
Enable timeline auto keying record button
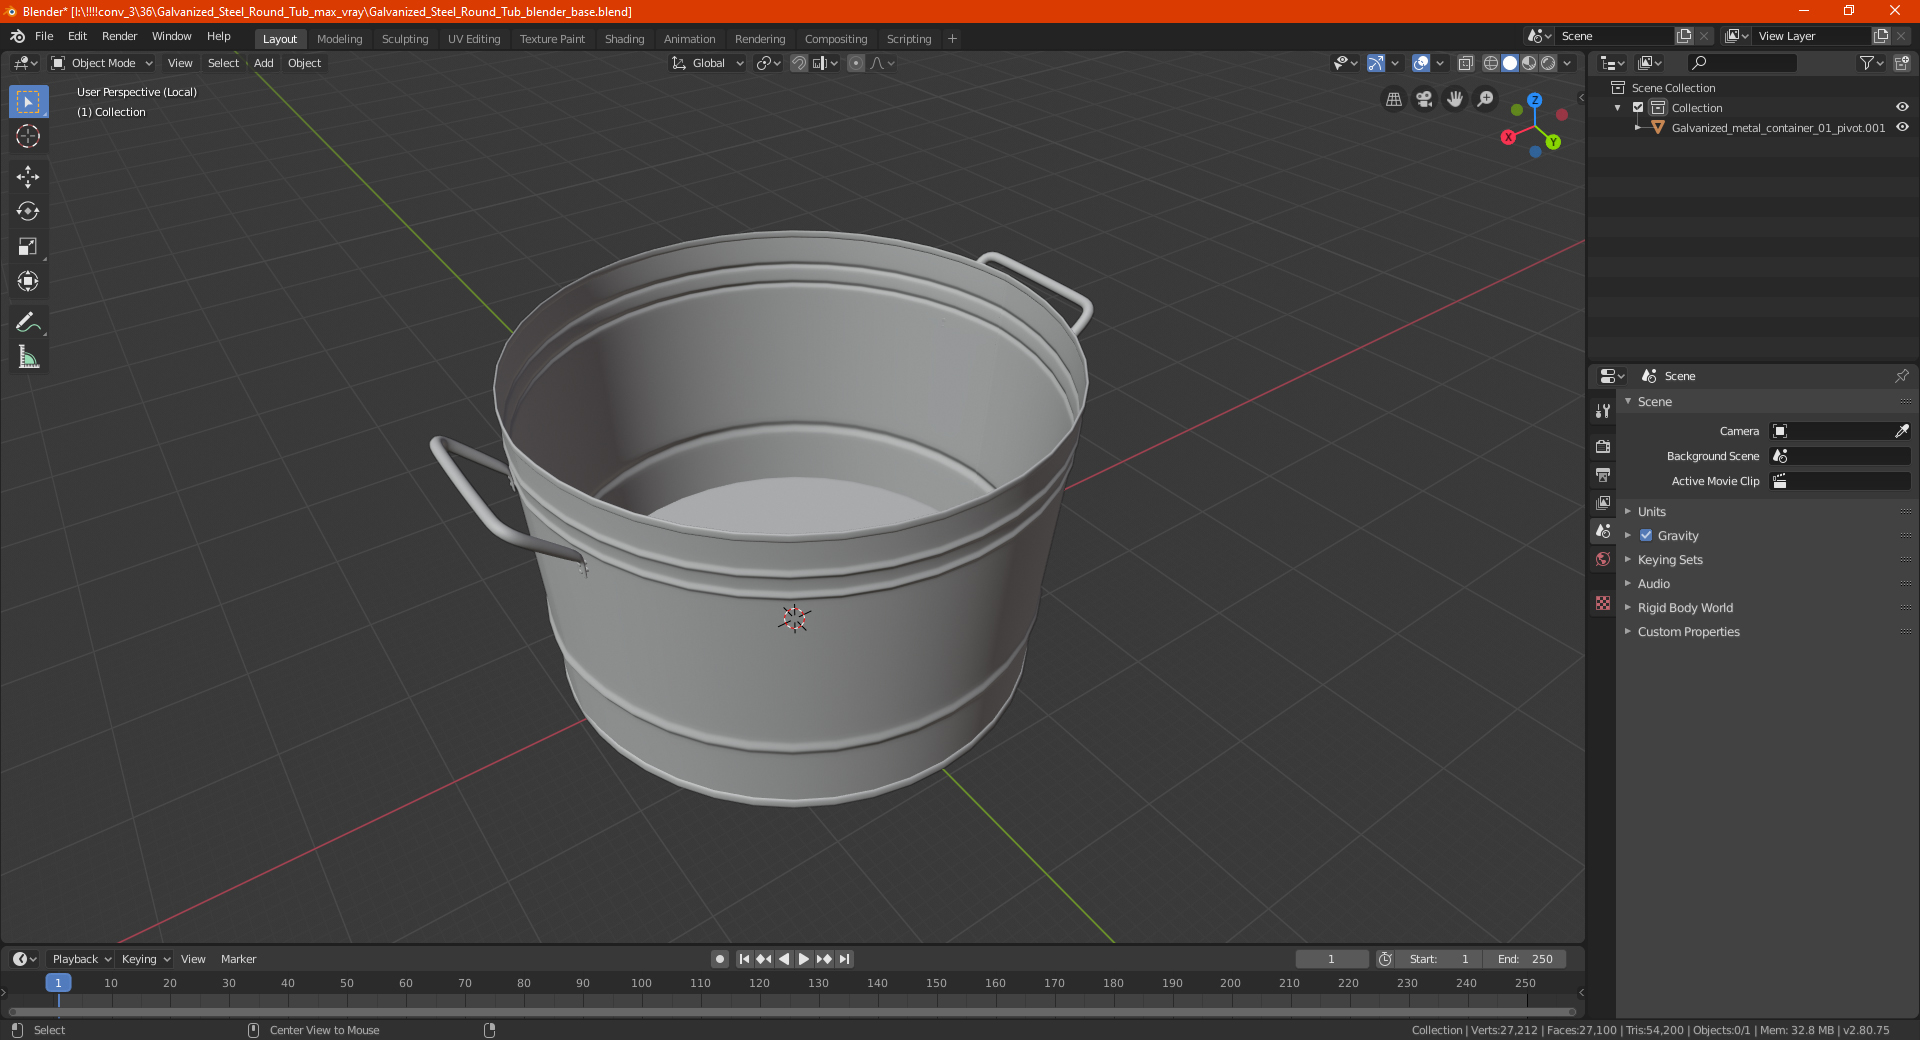click(x=720, y=959)
